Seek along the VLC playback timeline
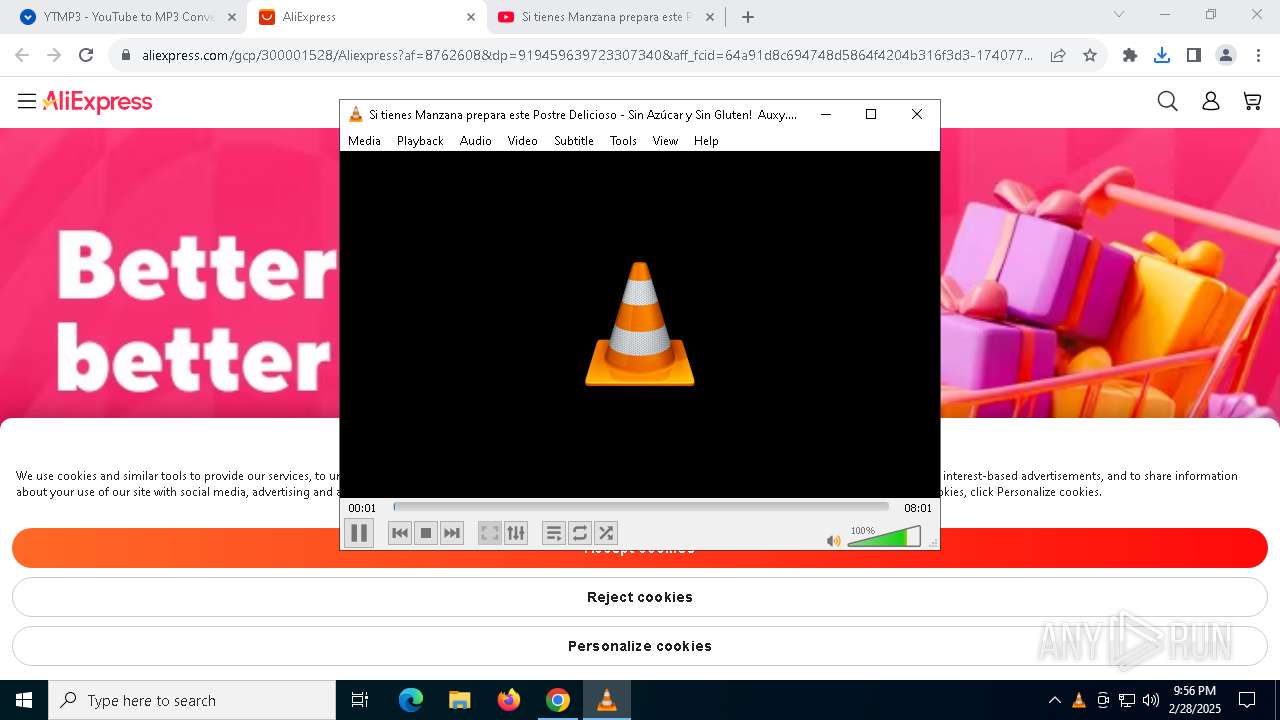Screen dimensions: 1280x720 (x=641, y=507)
